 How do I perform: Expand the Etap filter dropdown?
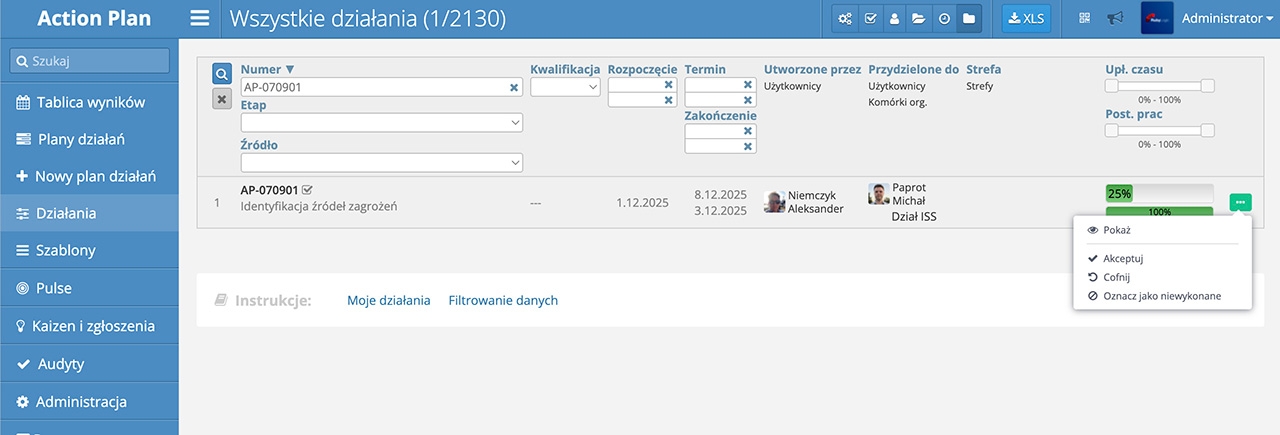(x=382, y=122)
